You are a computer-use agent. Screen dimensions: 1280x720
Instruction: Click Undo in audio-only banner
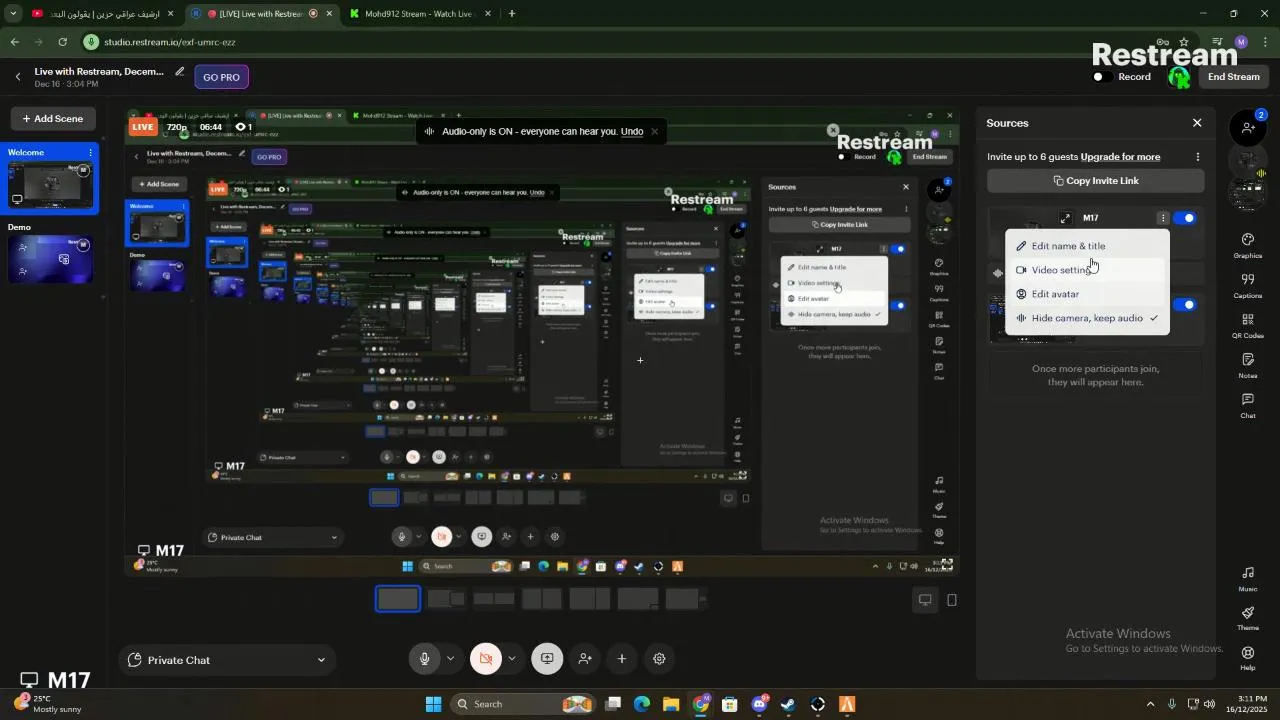pyautogui.click(x=632, y=132)
